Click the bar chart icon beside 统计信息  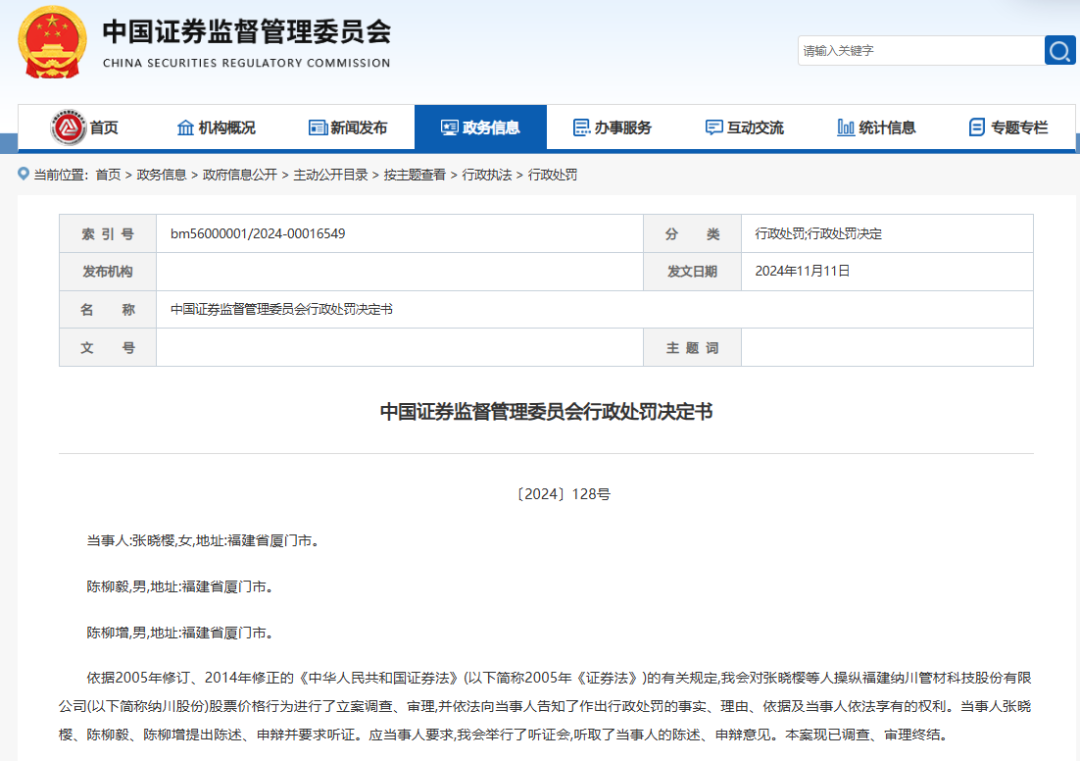point(846,128)
